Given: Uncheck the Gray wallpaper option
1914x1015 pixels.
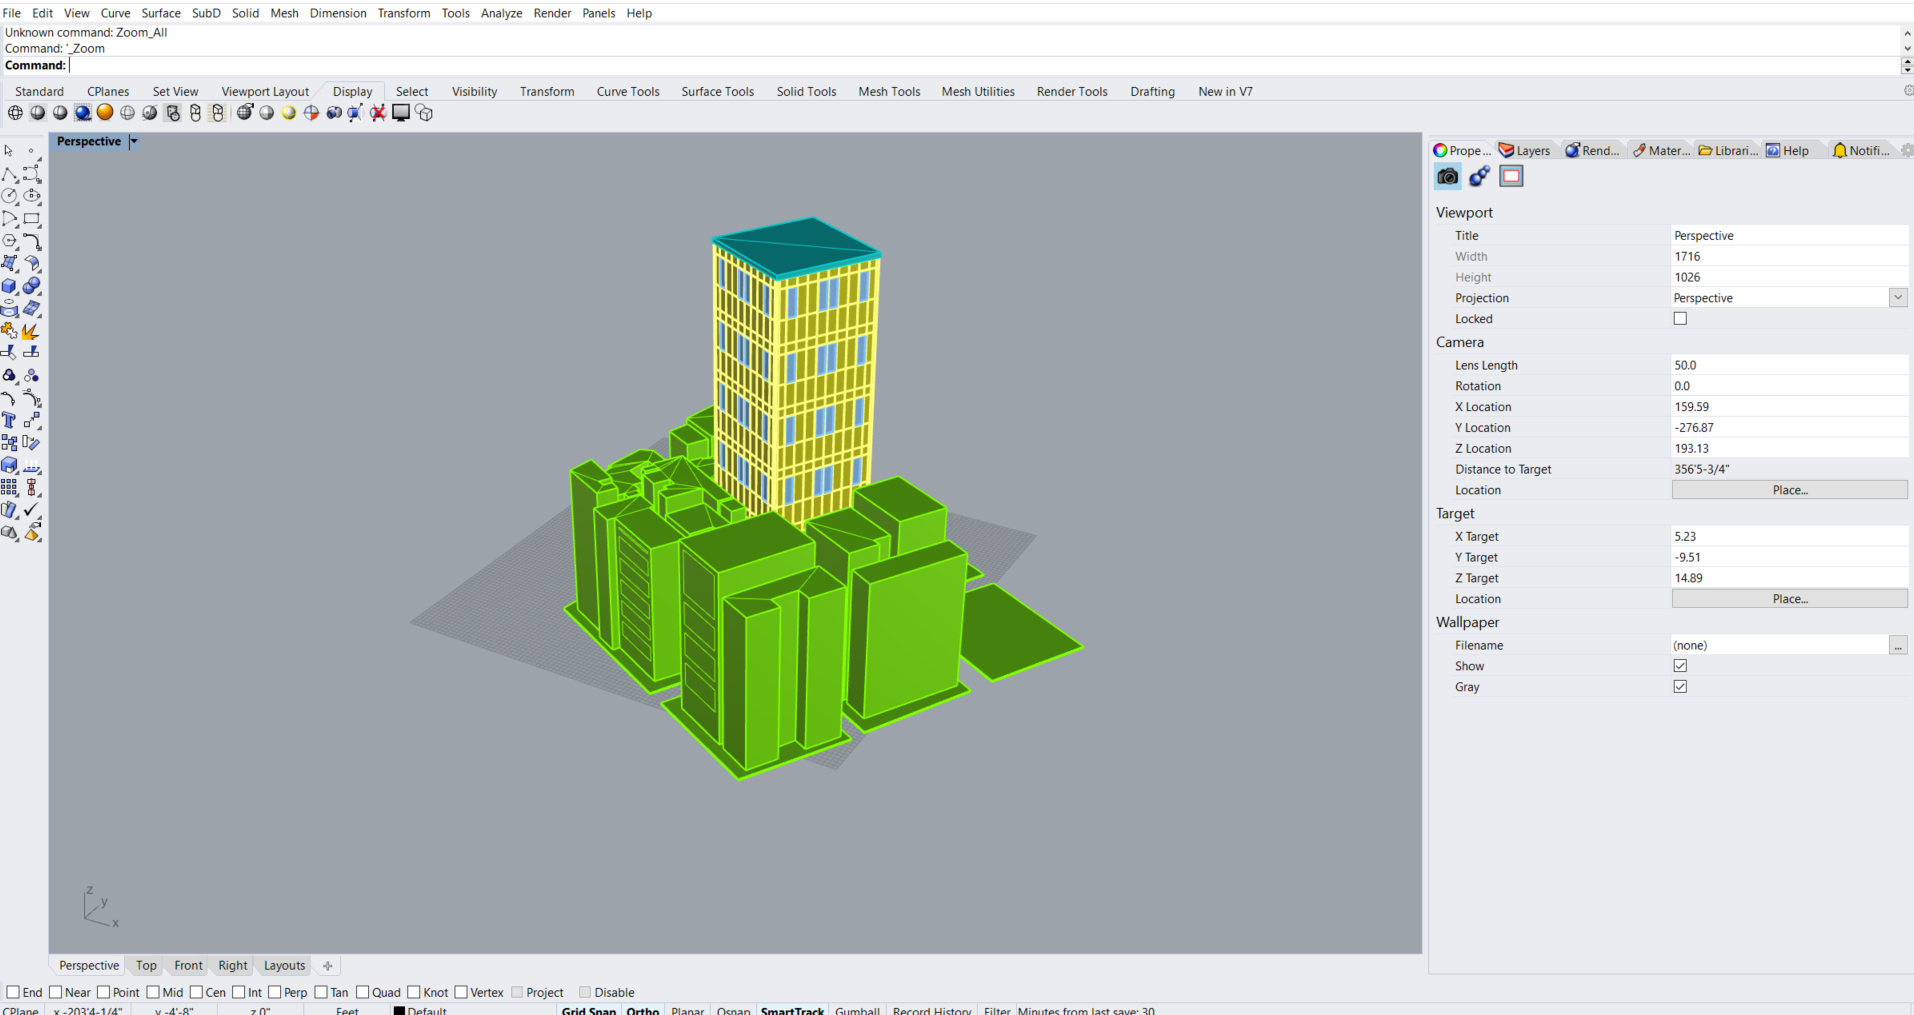Looking at the screenshot, I should pyautogui.click(x=1680, y=686).
